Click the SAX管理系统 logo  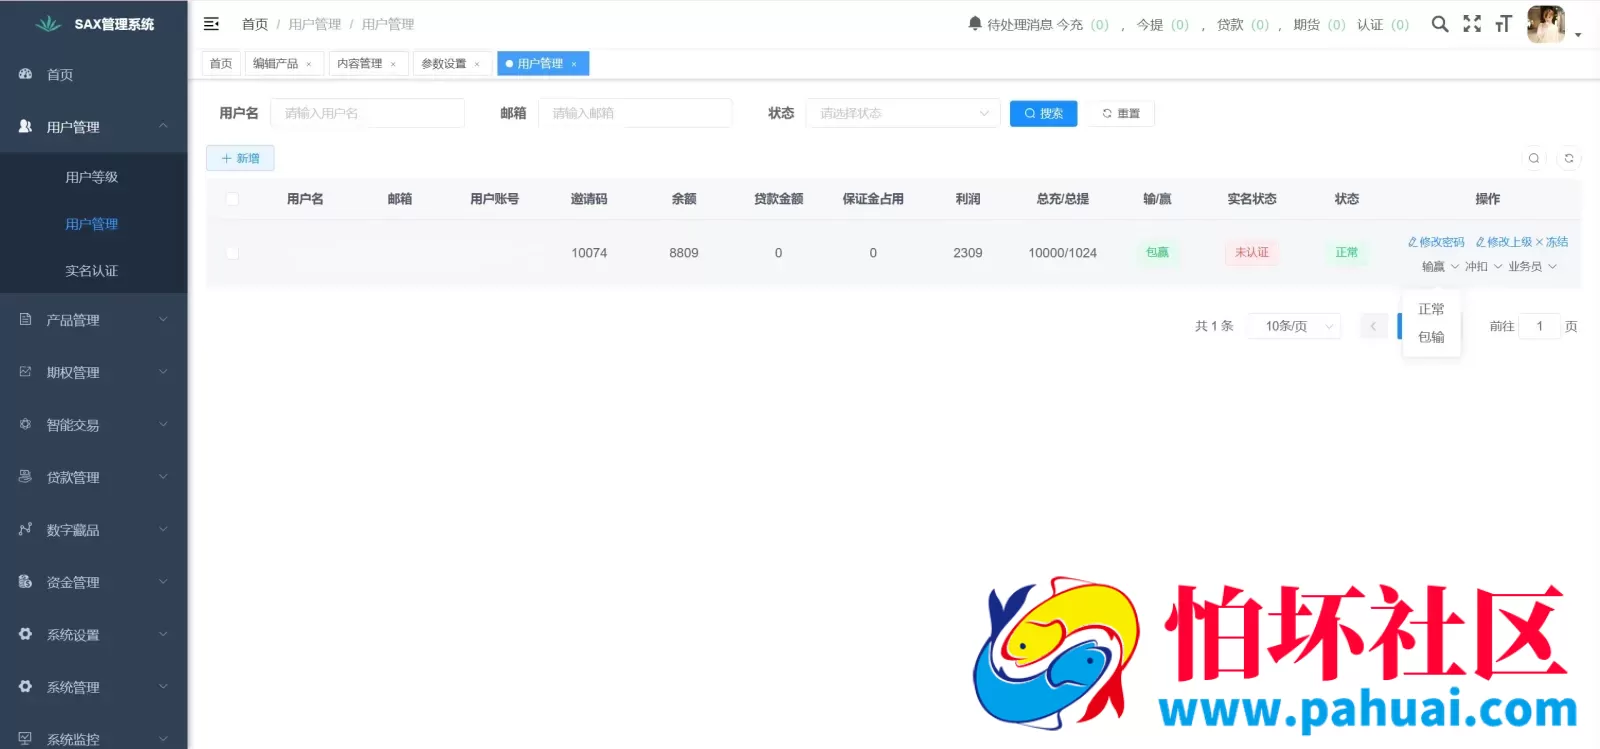94,24
